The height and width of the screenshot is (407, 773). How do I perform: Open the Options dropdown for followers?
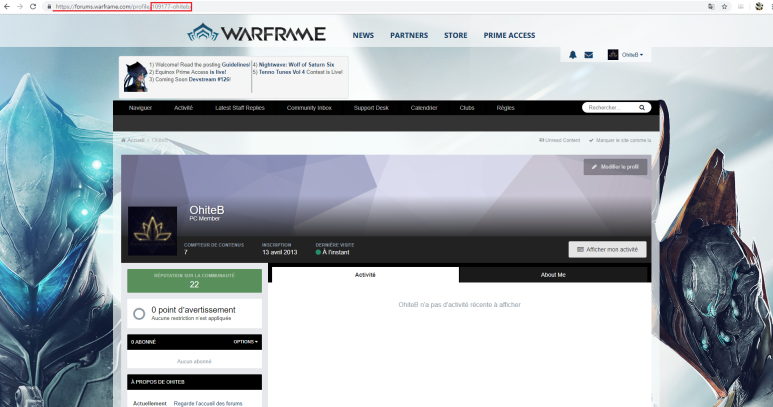tap(245, 342)
